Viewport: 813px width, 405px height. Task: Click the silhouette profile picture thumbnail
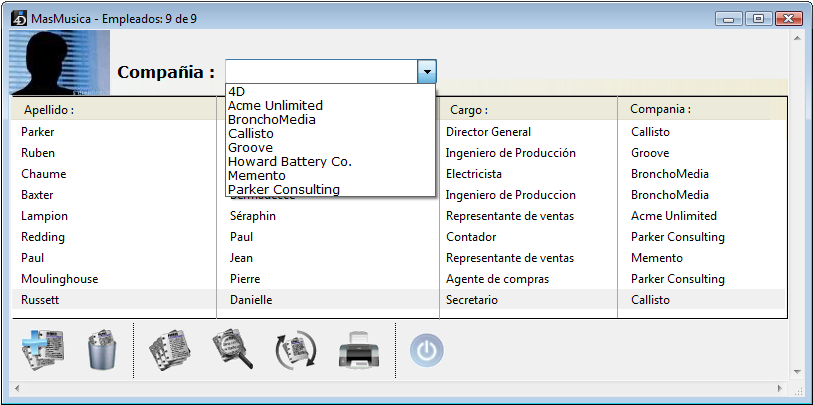point(59,62)
